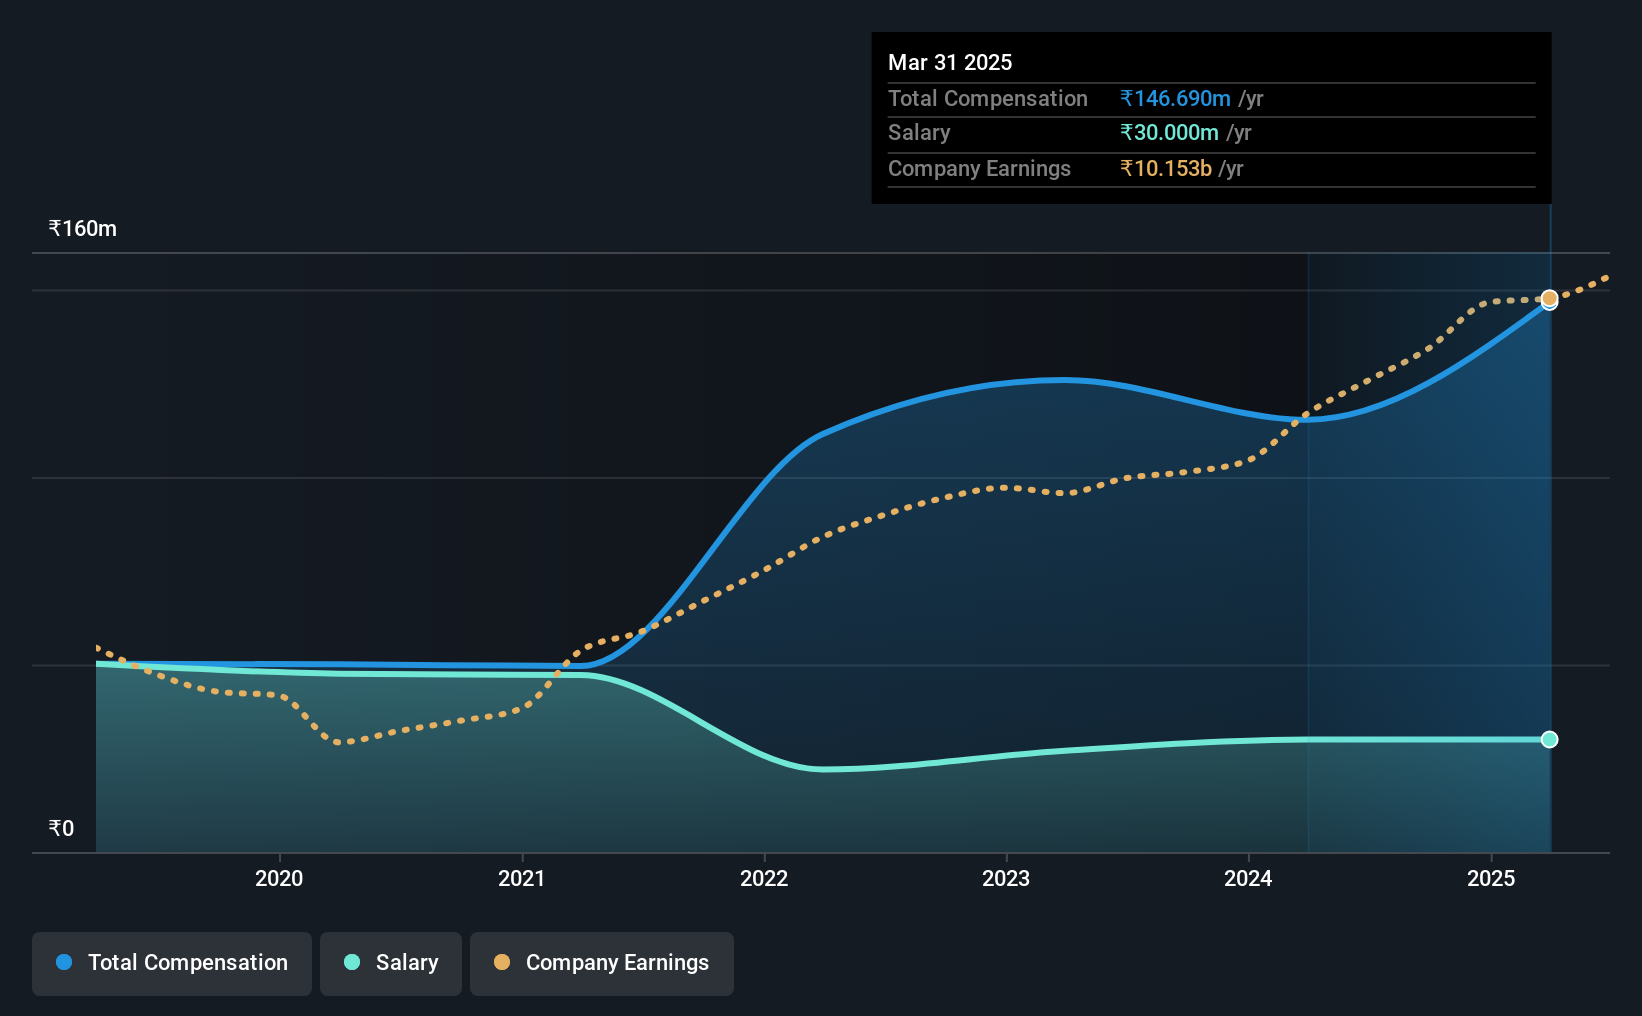Select the 2025 x-axis label
The height and width of the screenshot is (1016, 1642).
pos(1491,878)
